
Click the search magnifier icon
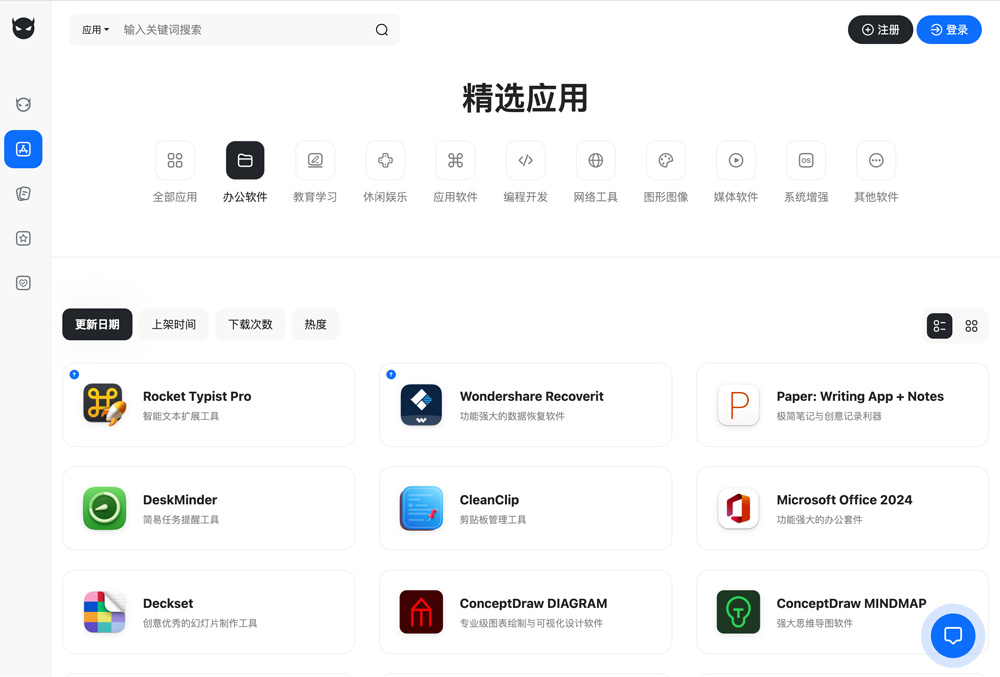pos(381,30)
